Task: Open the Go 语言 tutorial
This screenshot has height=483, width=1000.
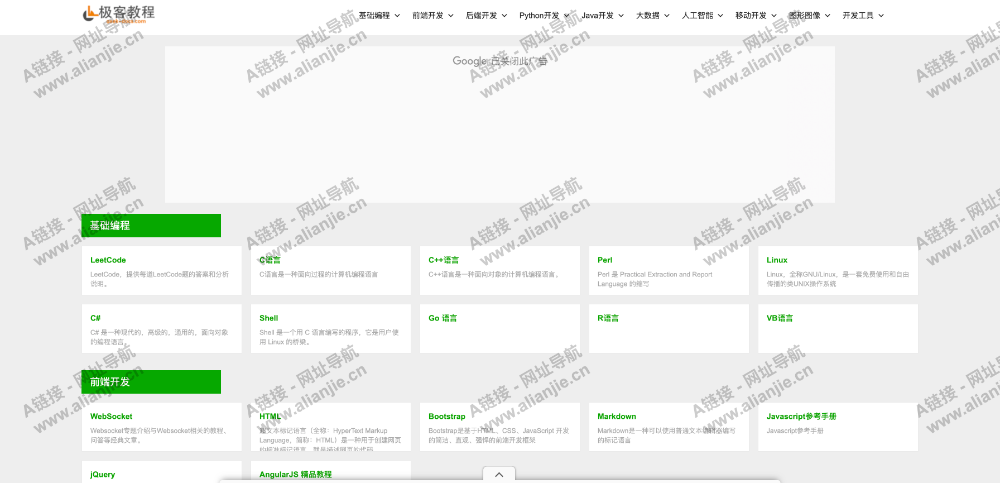Action: pyautogui.click(x=442, y=318)
